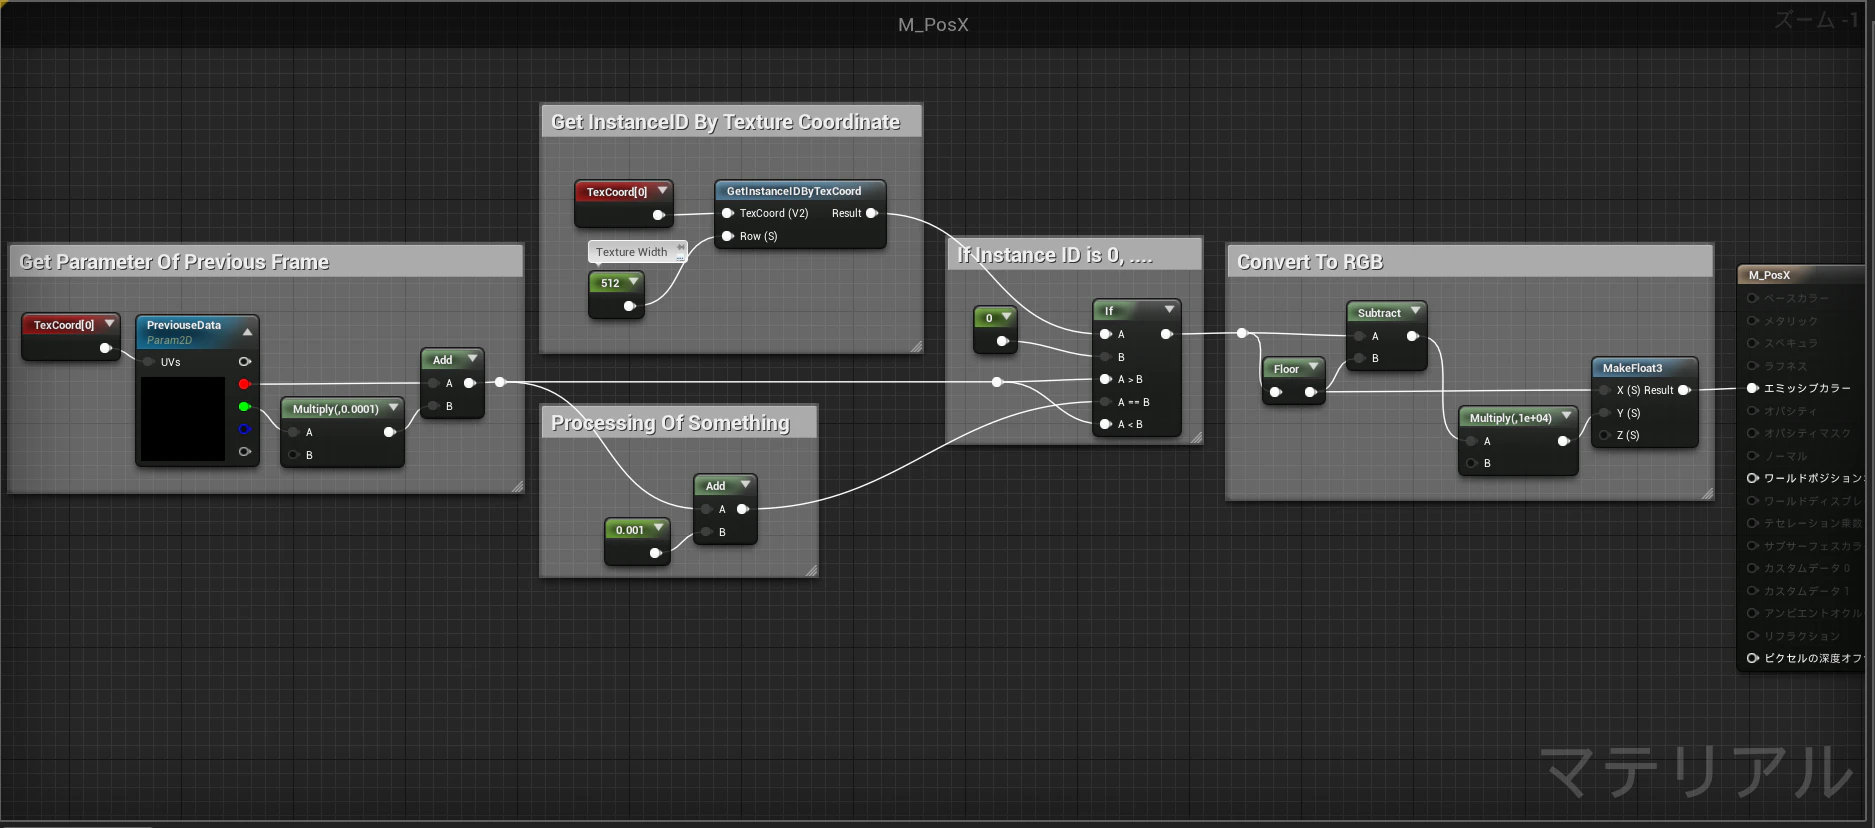
Task: Expand the If node dropdown arrow
Action: point(1169,310)
